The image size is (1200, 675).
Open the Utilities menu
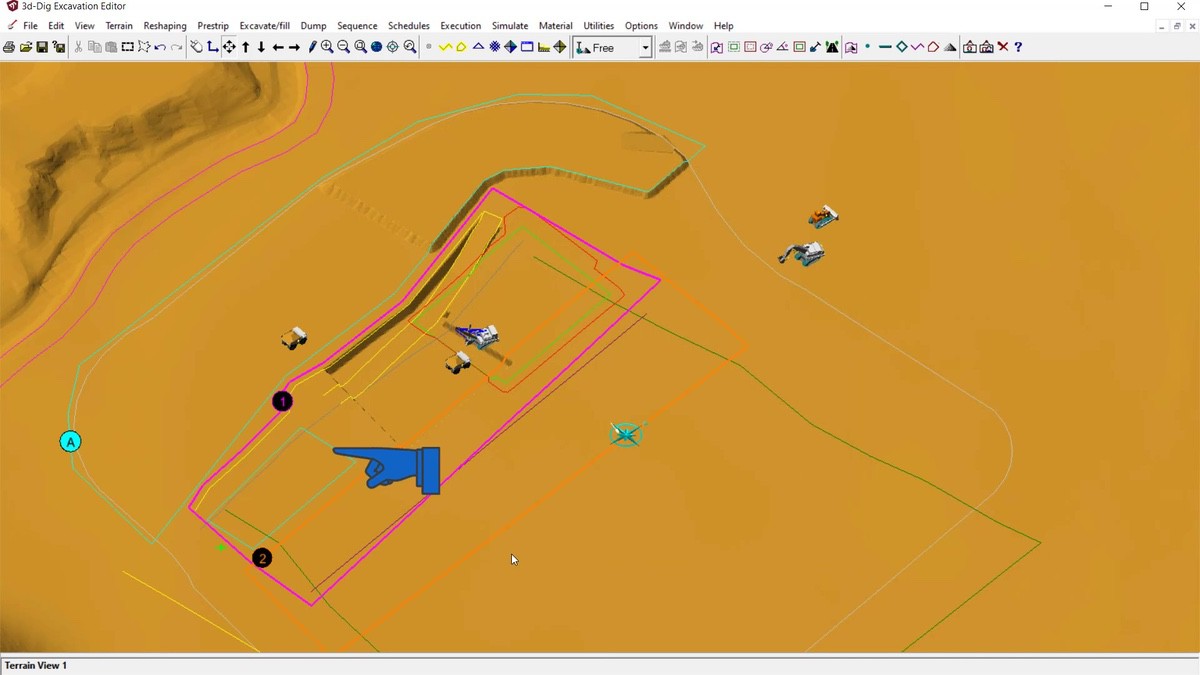tap(599, 26)
